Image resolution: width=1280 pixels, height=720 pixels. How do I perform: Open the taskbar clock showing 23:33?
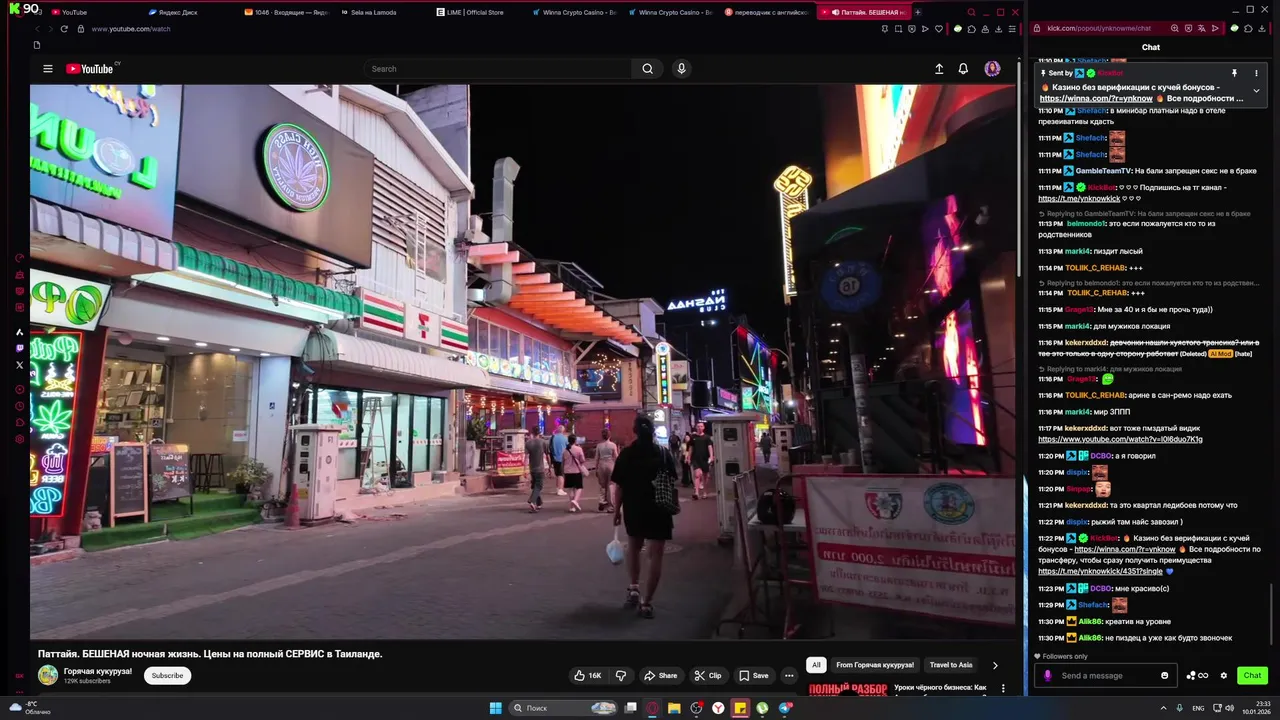(1256, 708)
